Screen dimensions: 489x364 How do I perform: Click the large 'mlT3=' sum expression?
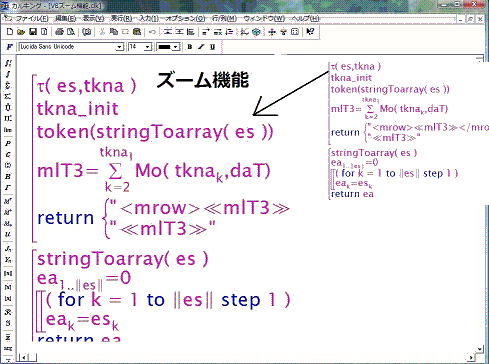tap(154, 171)
